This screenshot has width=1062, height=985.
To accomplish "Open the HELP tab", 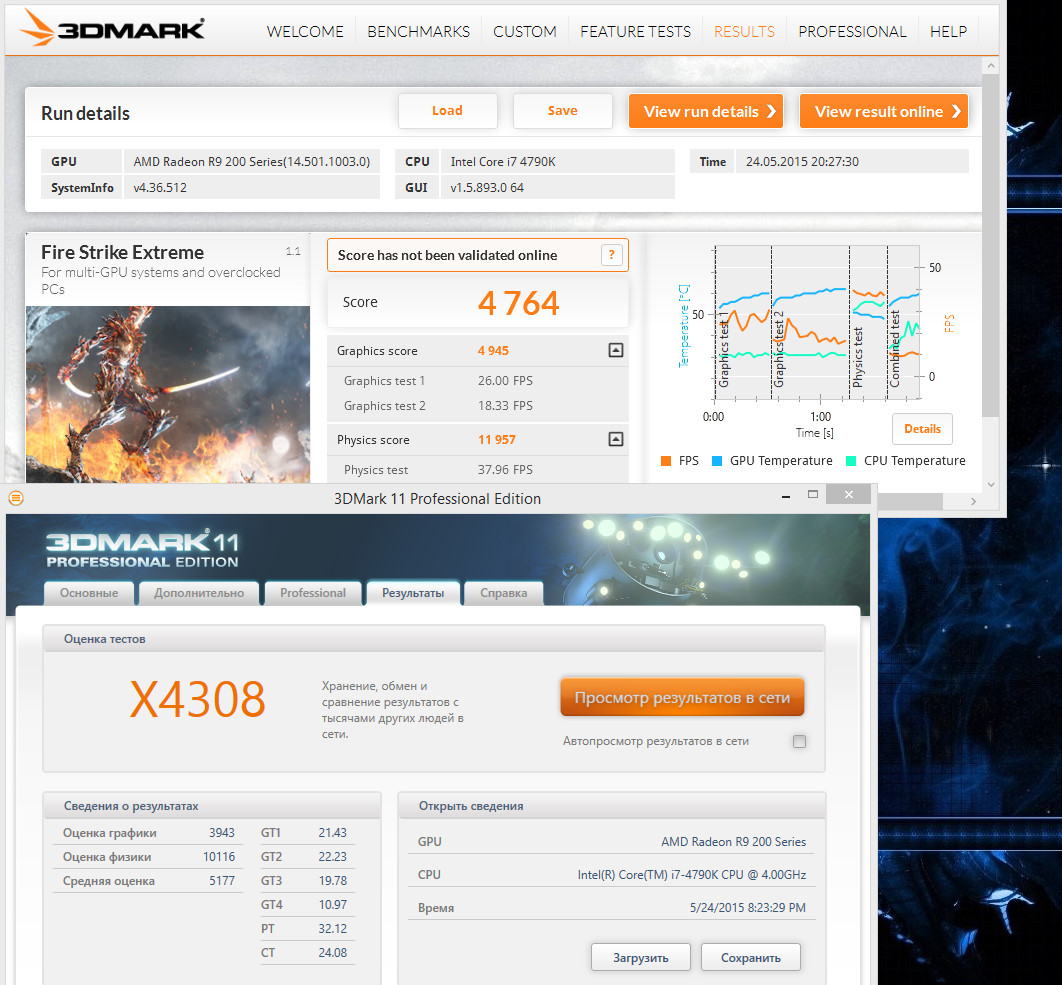I will [x=948, y=31].
